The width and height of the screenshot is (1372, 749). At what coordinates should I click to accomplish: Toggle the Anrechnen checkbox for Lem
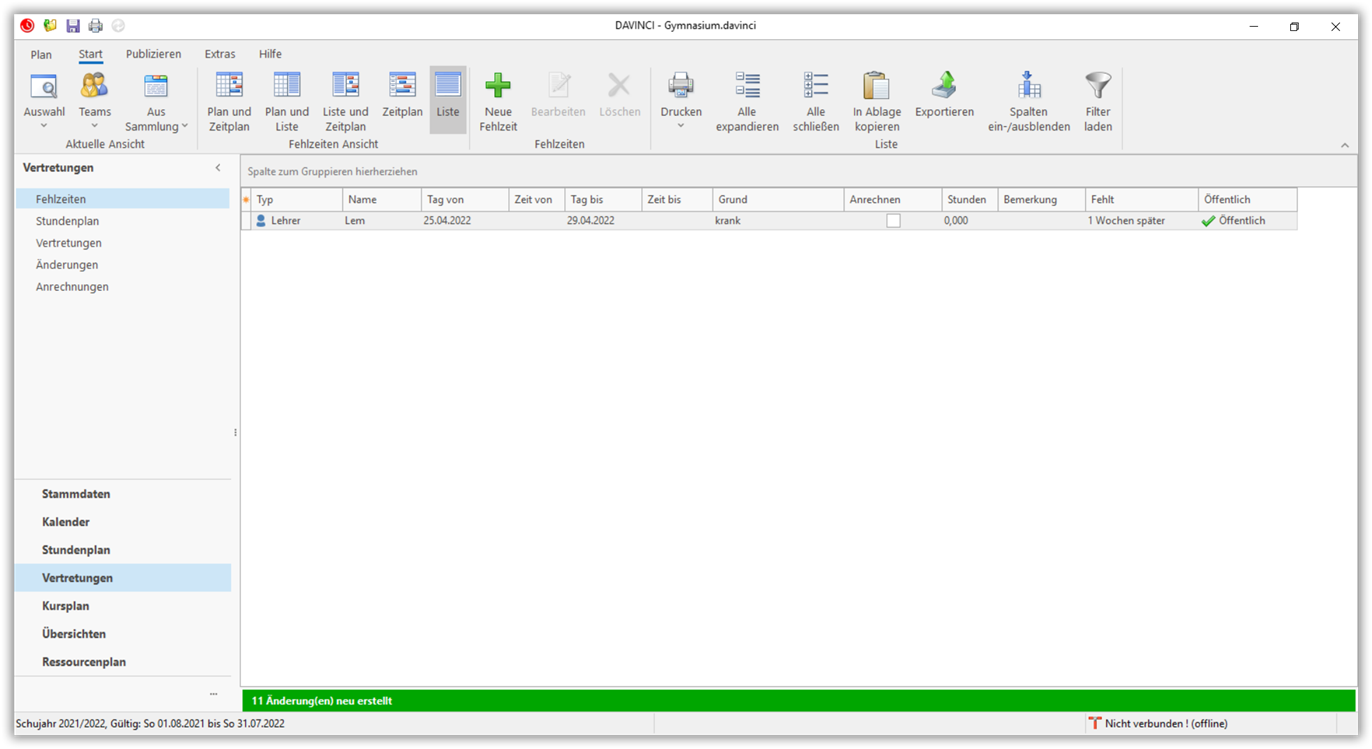pos(893,221)
